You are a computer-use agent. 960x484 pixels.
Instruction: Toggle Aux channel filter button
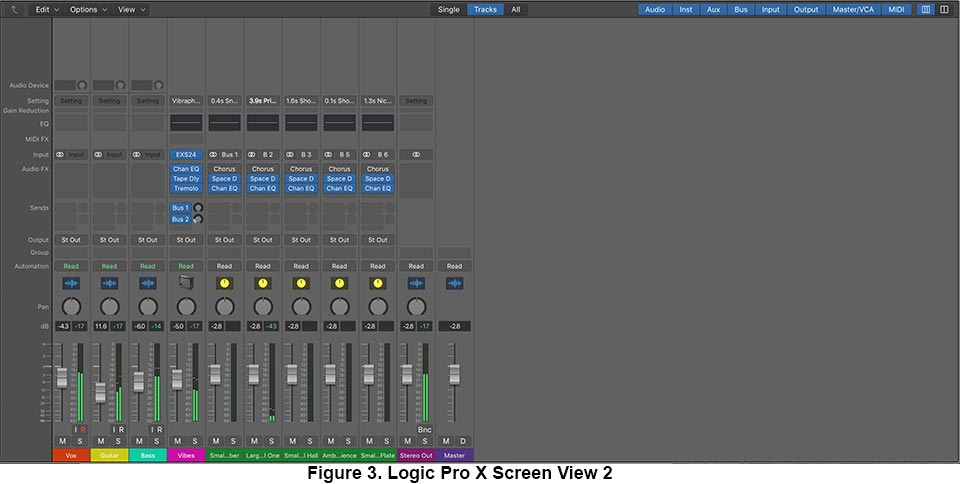click(713, 9)
